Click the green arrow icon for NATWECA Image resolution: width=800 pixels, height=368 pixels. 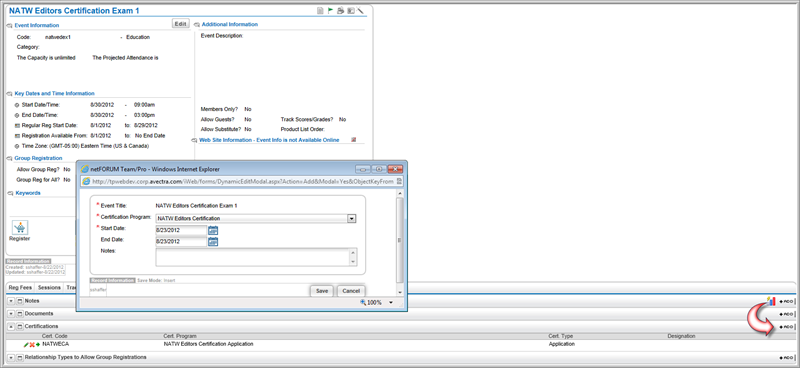[38, 345]
